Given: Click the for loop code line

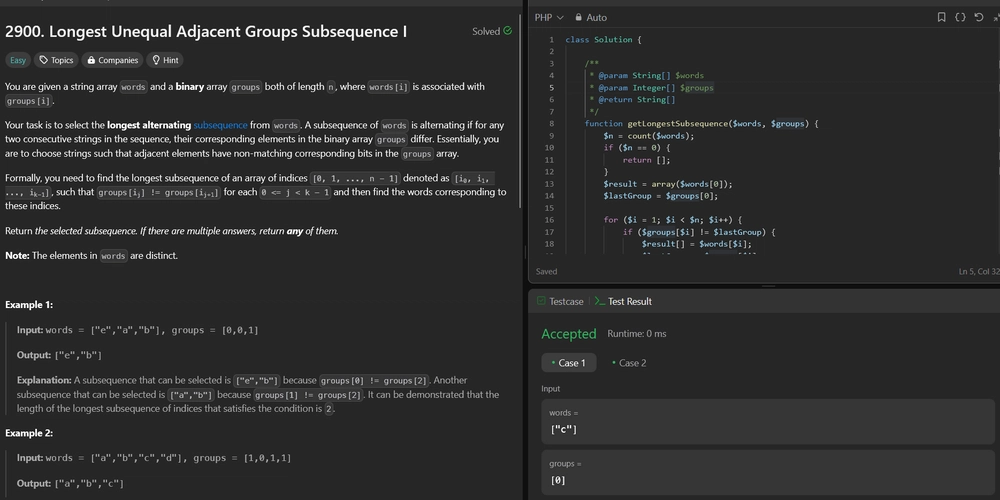Looking at the screenshot, I should (672, 219).
